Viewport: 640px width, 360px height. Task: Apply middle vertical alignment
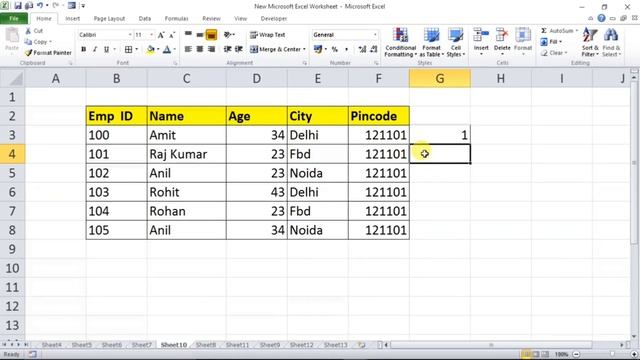(x=200, y=35)
